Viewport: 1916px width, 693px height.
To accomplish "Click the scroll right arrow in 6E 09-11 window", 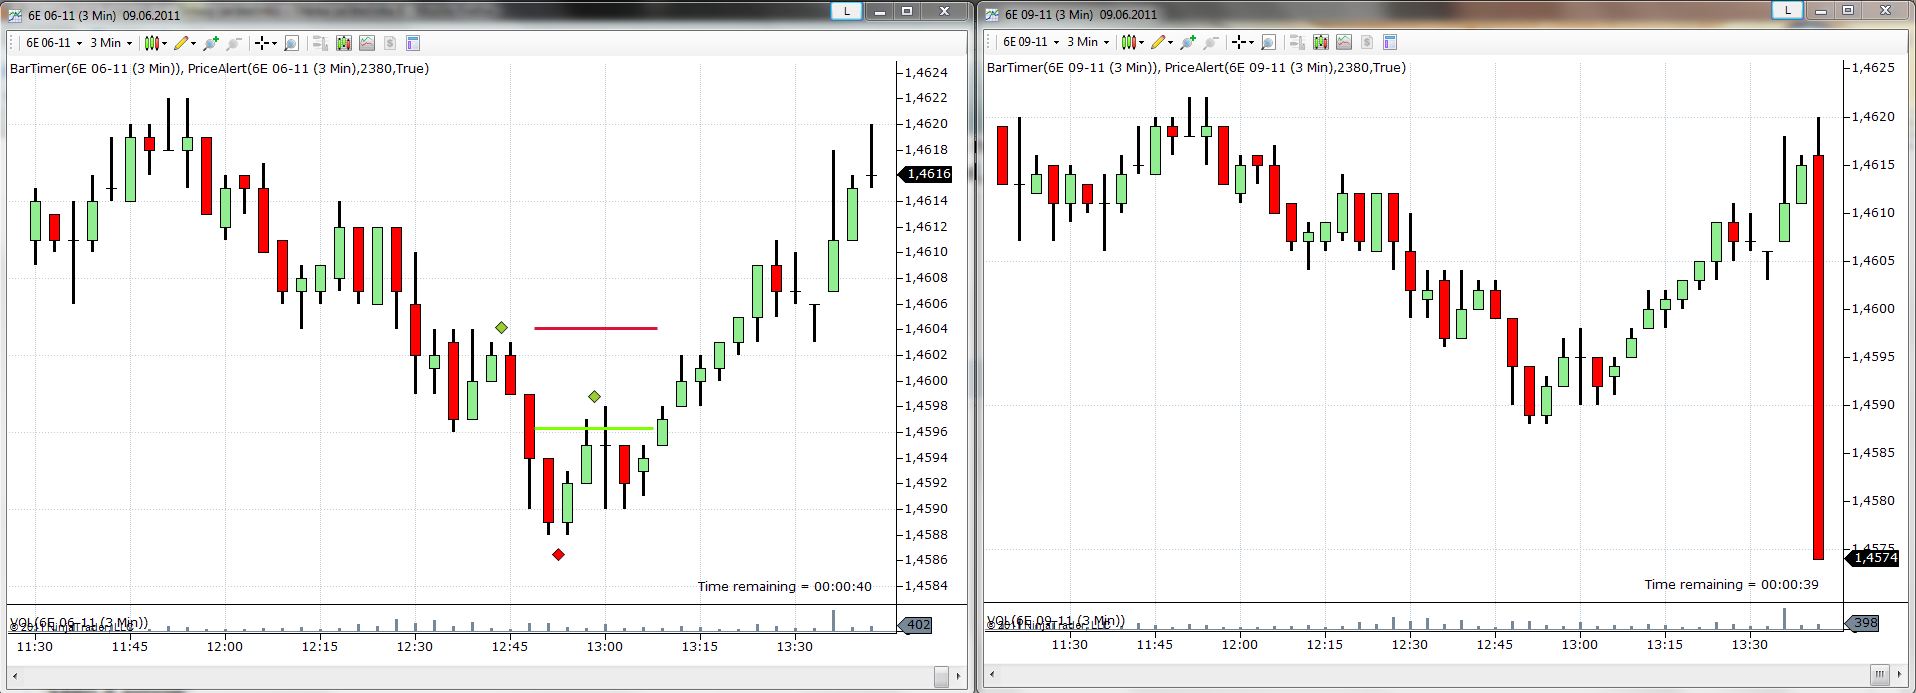I will [x=1901, y=674].
